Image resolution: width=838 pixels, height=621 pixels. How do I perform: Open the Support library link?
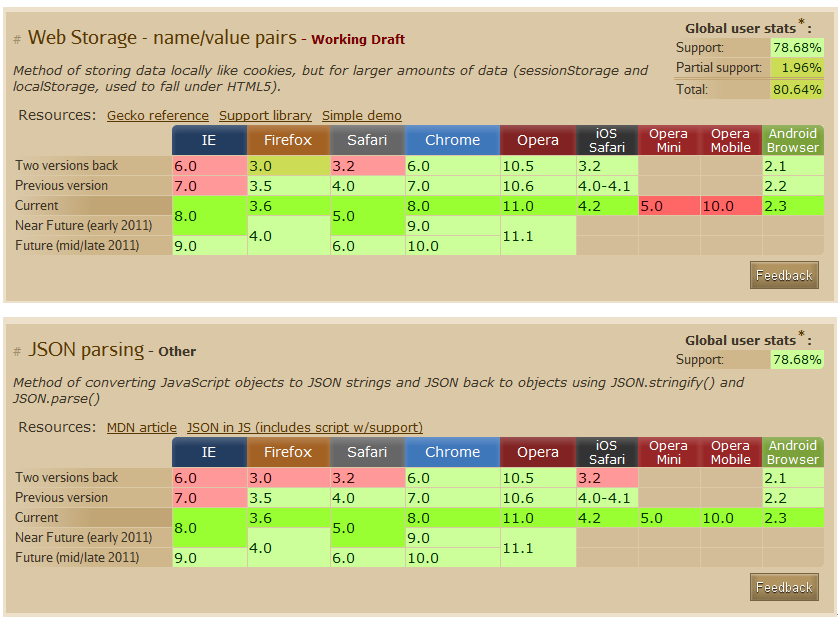(265, 116)
